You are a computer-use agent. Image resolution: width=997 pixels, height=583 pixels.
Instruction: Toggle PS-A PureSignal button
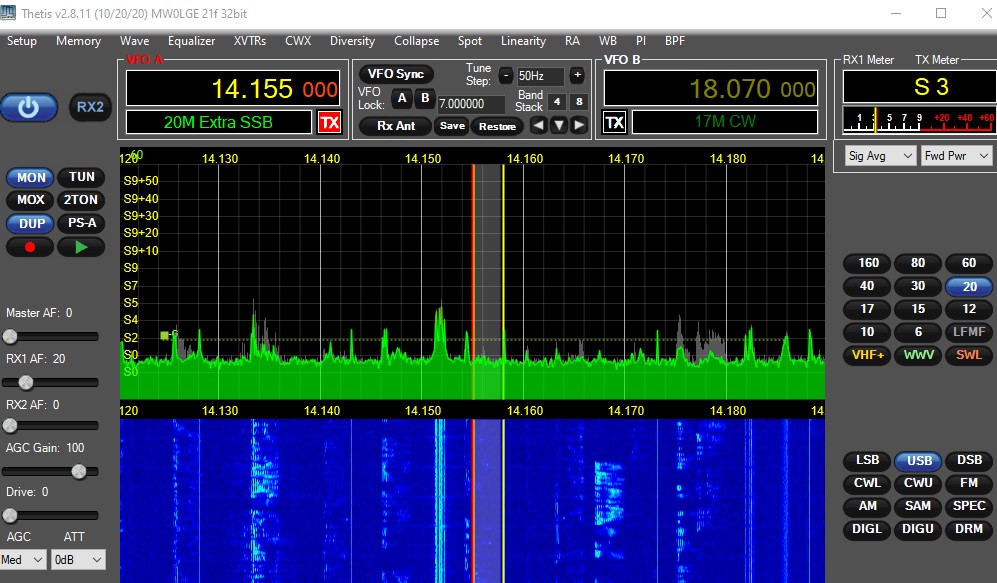point(81,223)
